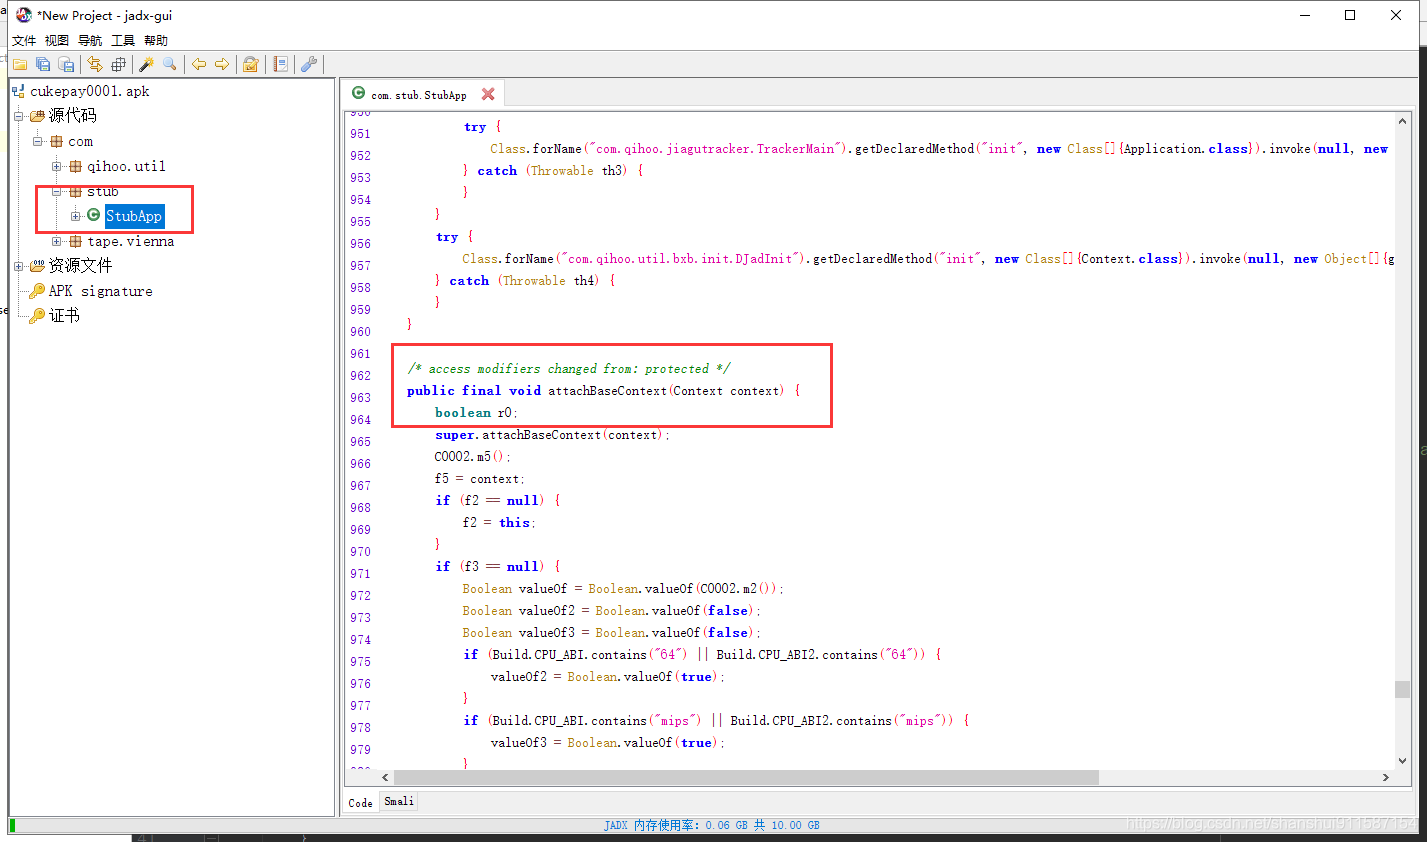1427x842 pixels.
Task: Select the tape.vienna tree row
Action: click(x=130, y=241)
